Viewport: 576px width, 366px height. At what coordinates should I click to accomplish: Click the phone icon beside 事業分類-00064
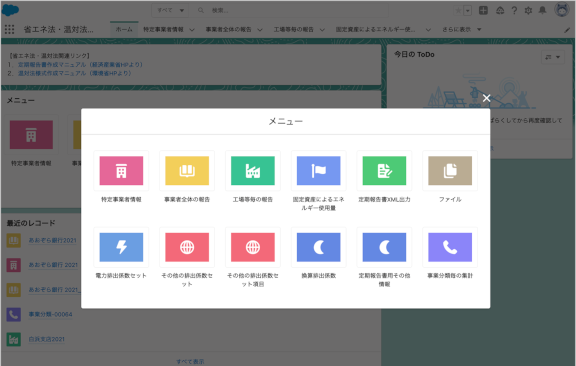click(x=14, y=315)
